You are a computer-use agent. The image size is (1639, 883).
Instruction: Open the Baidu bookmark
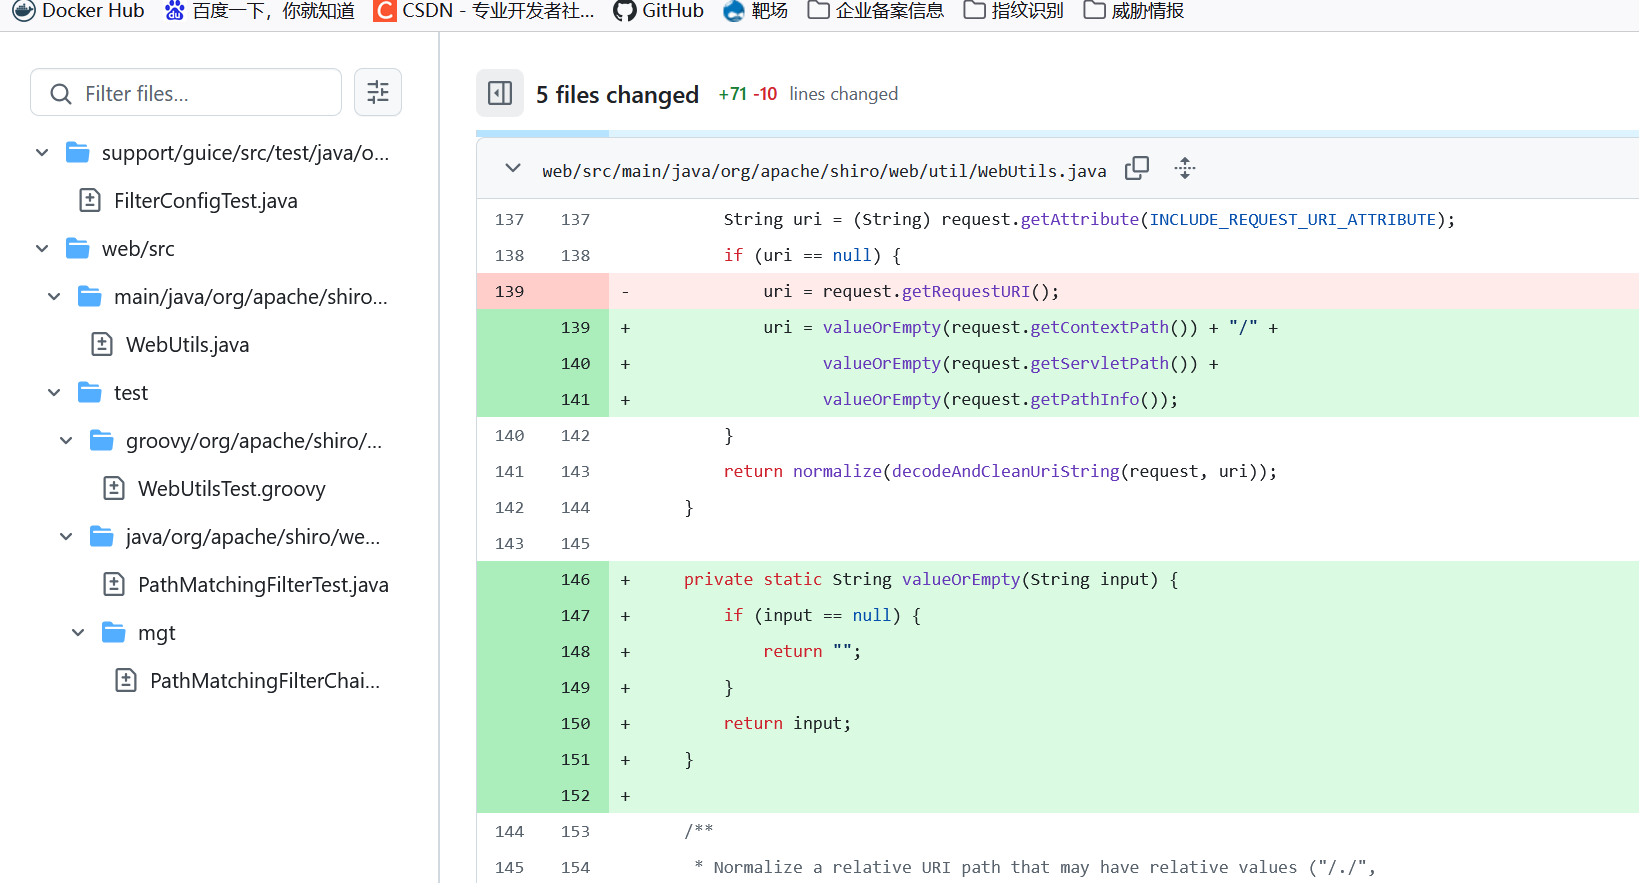pos(259,10)
